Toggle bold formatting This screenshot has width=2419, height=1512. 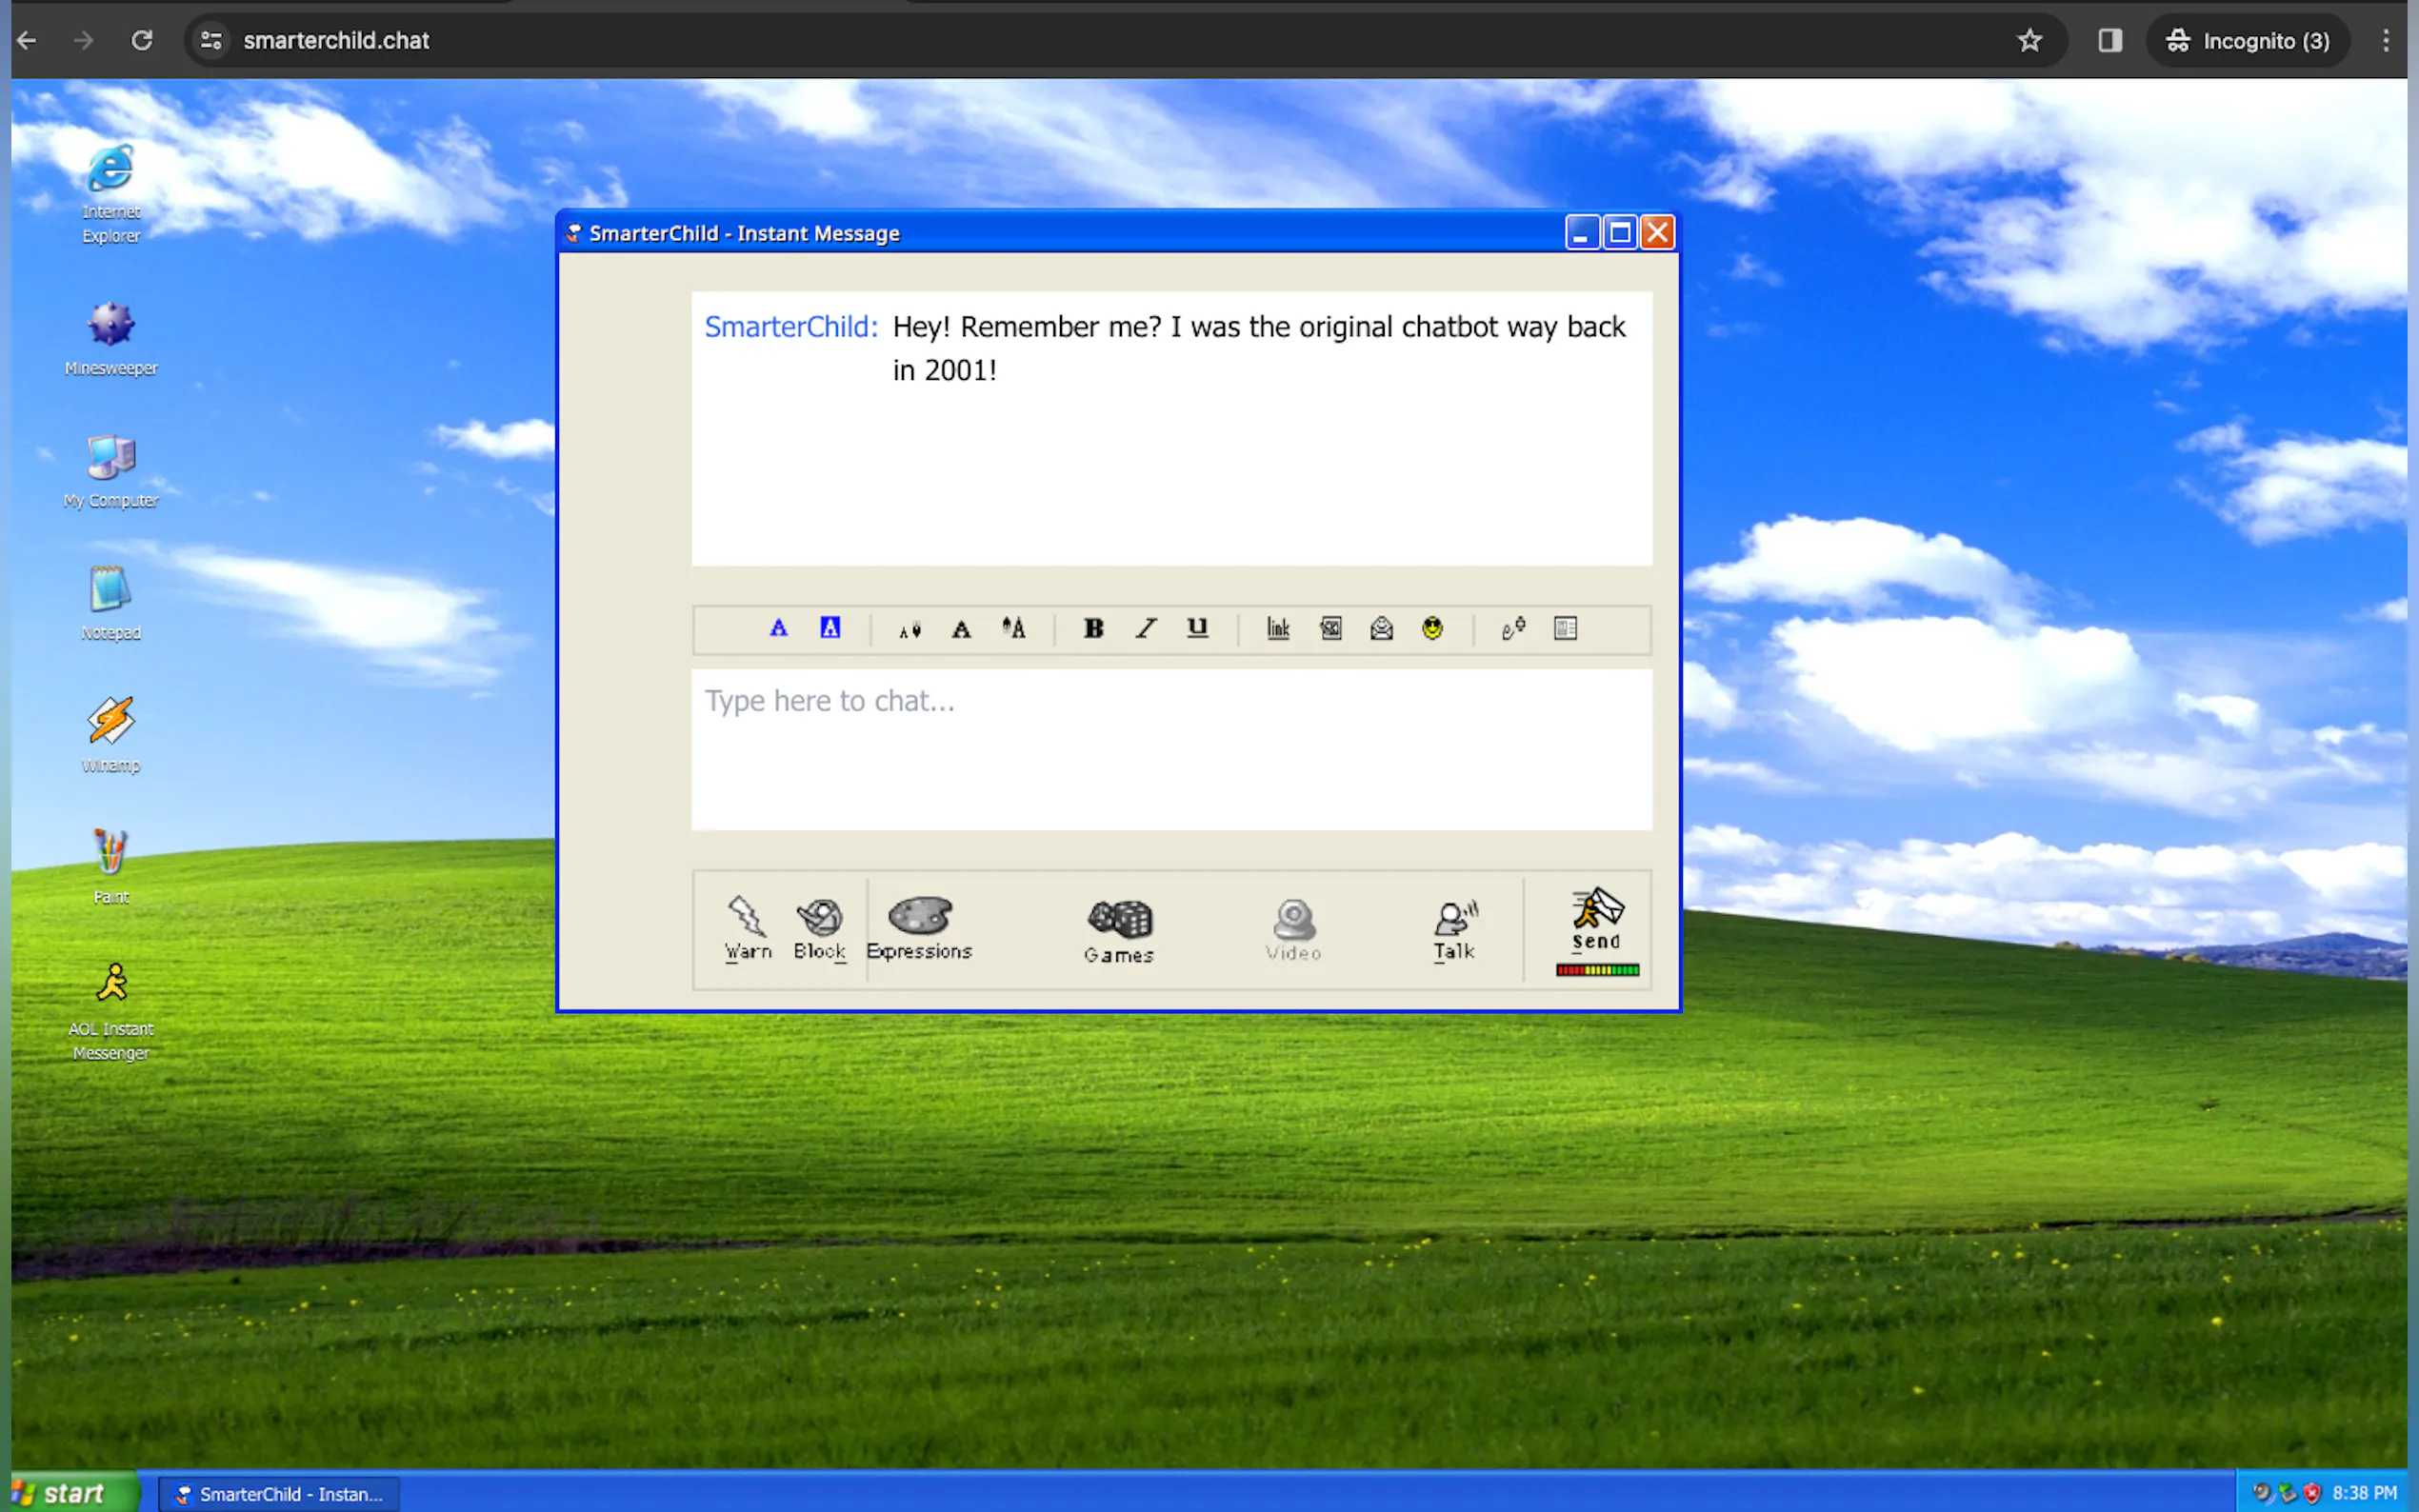[1093, 628]
